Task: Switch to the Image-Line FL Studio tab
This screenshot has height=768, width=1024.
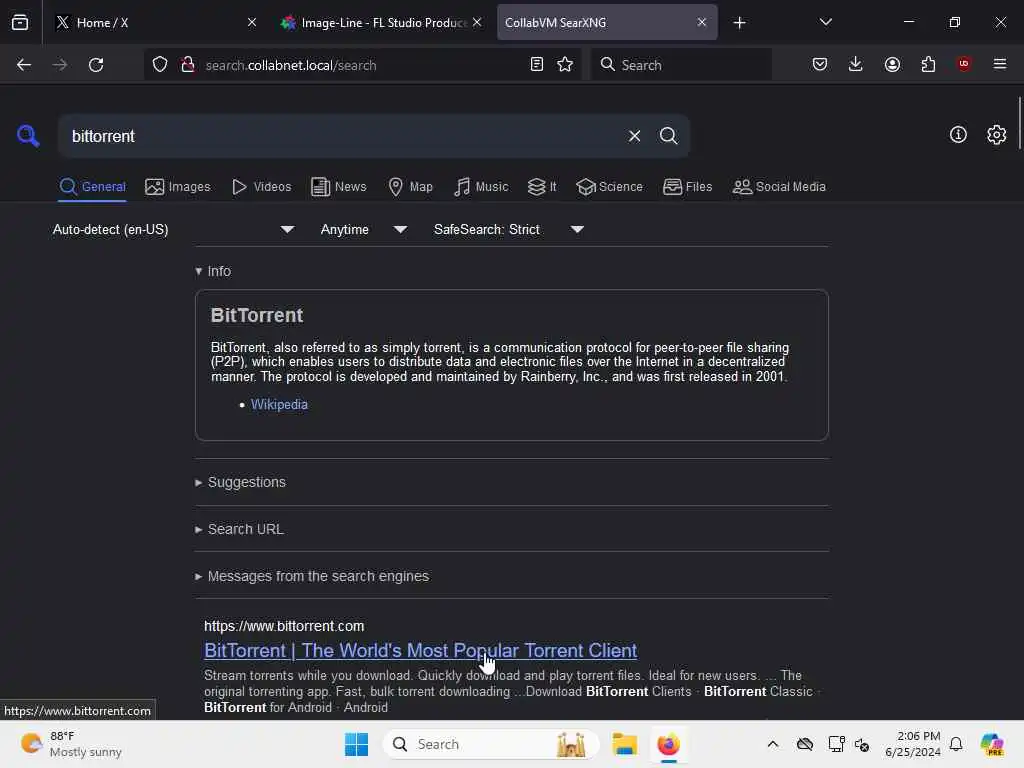Action: pos(381,22)
